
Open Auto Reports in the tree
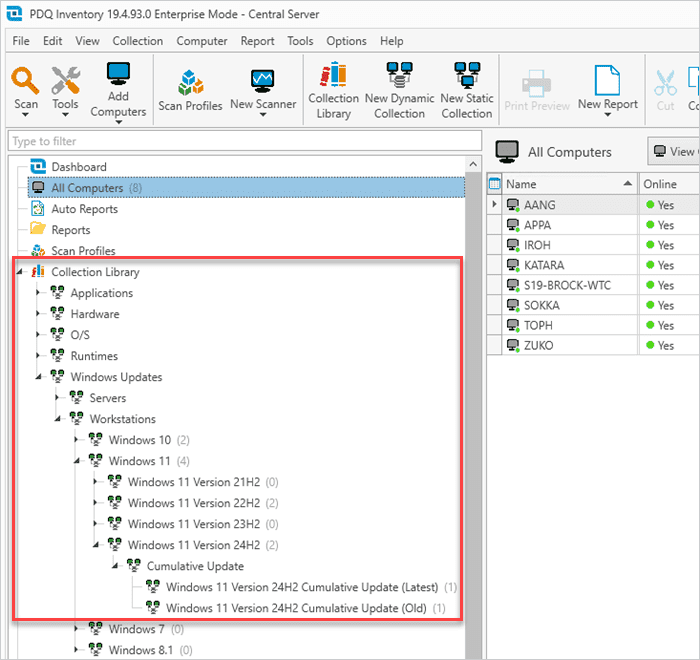(84, 209)
